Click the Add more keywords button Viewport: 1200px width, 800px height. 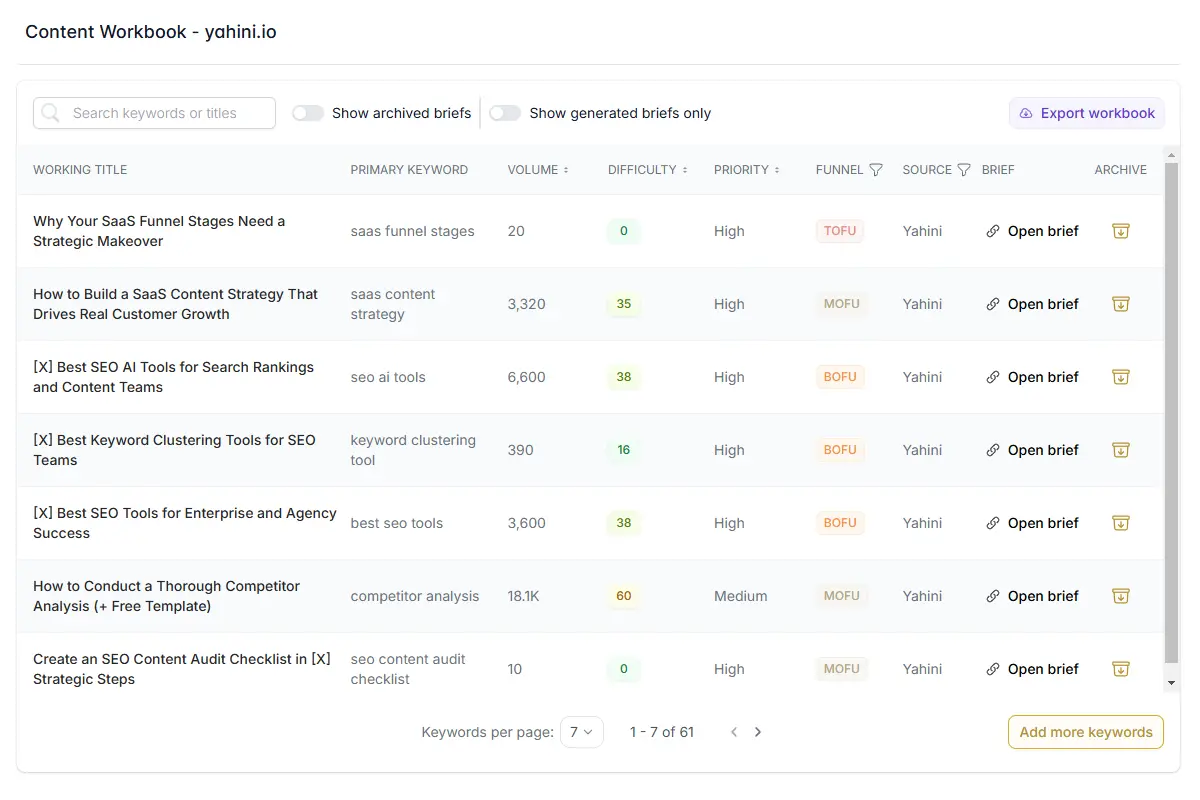click(1085, 731)
